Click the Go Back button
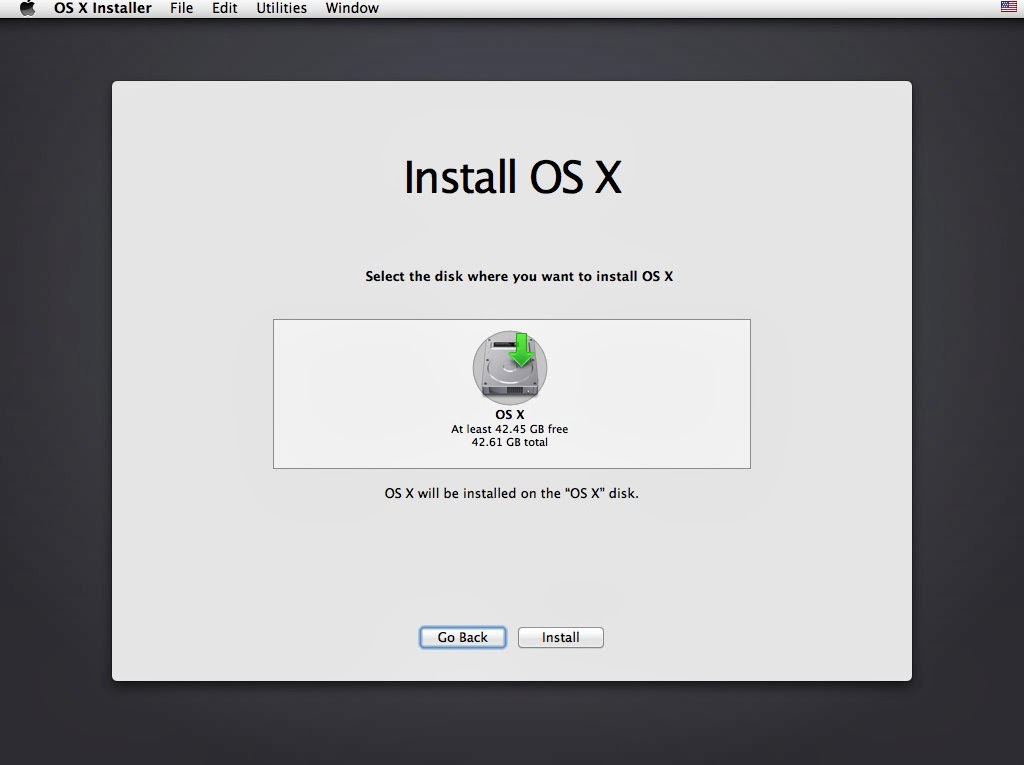 coord(462,637)
